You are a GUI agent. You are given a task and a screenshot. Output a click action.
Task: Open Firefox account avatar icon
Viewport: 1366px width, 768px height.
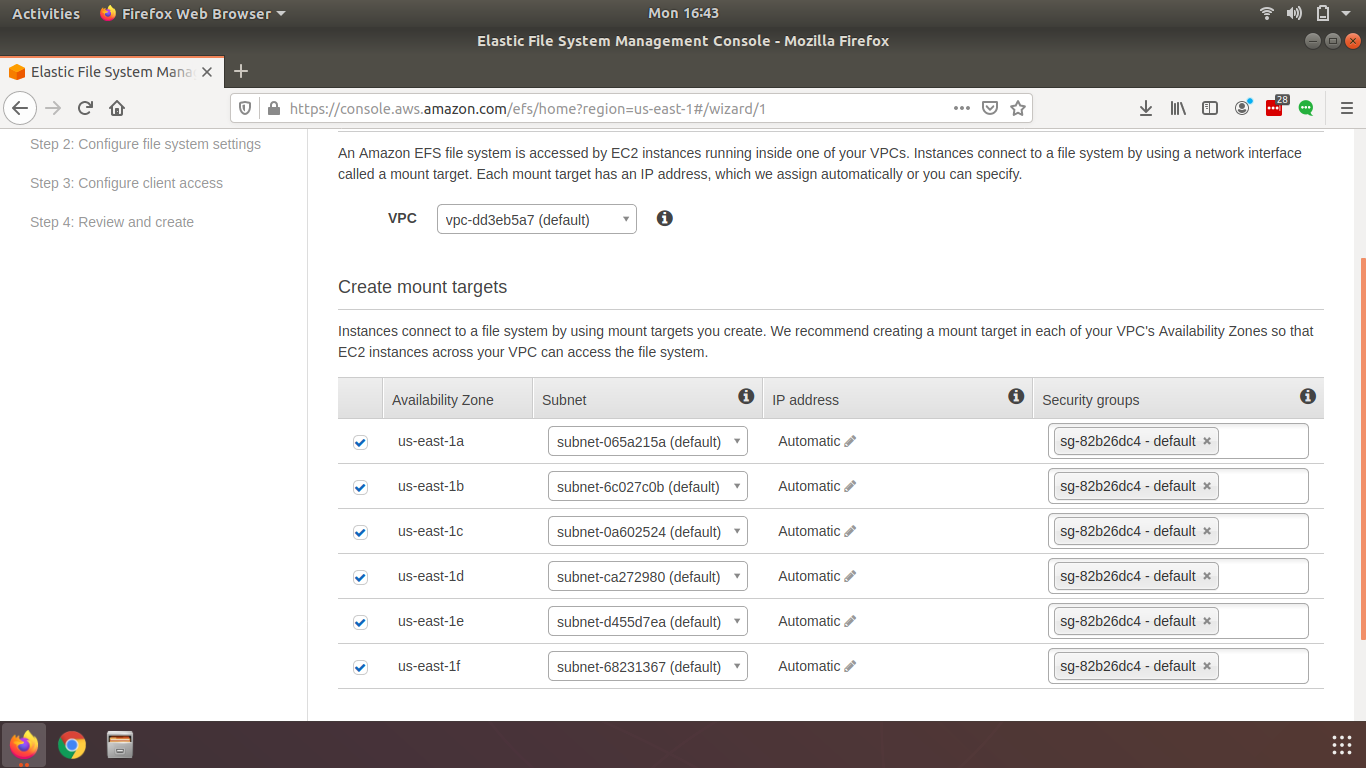click(1242, 108)
